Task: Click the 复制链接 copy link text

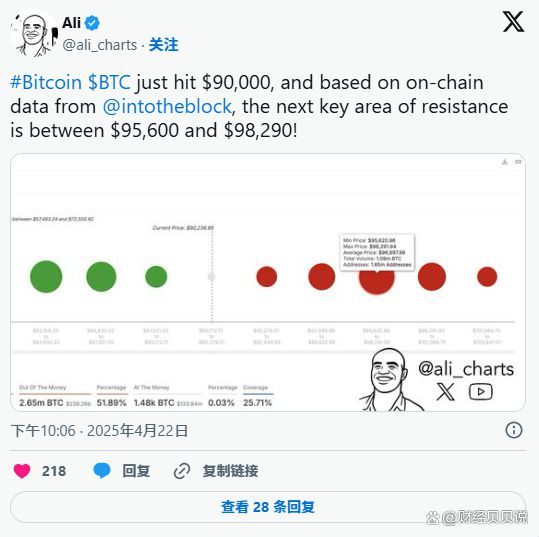Action: 230,471
